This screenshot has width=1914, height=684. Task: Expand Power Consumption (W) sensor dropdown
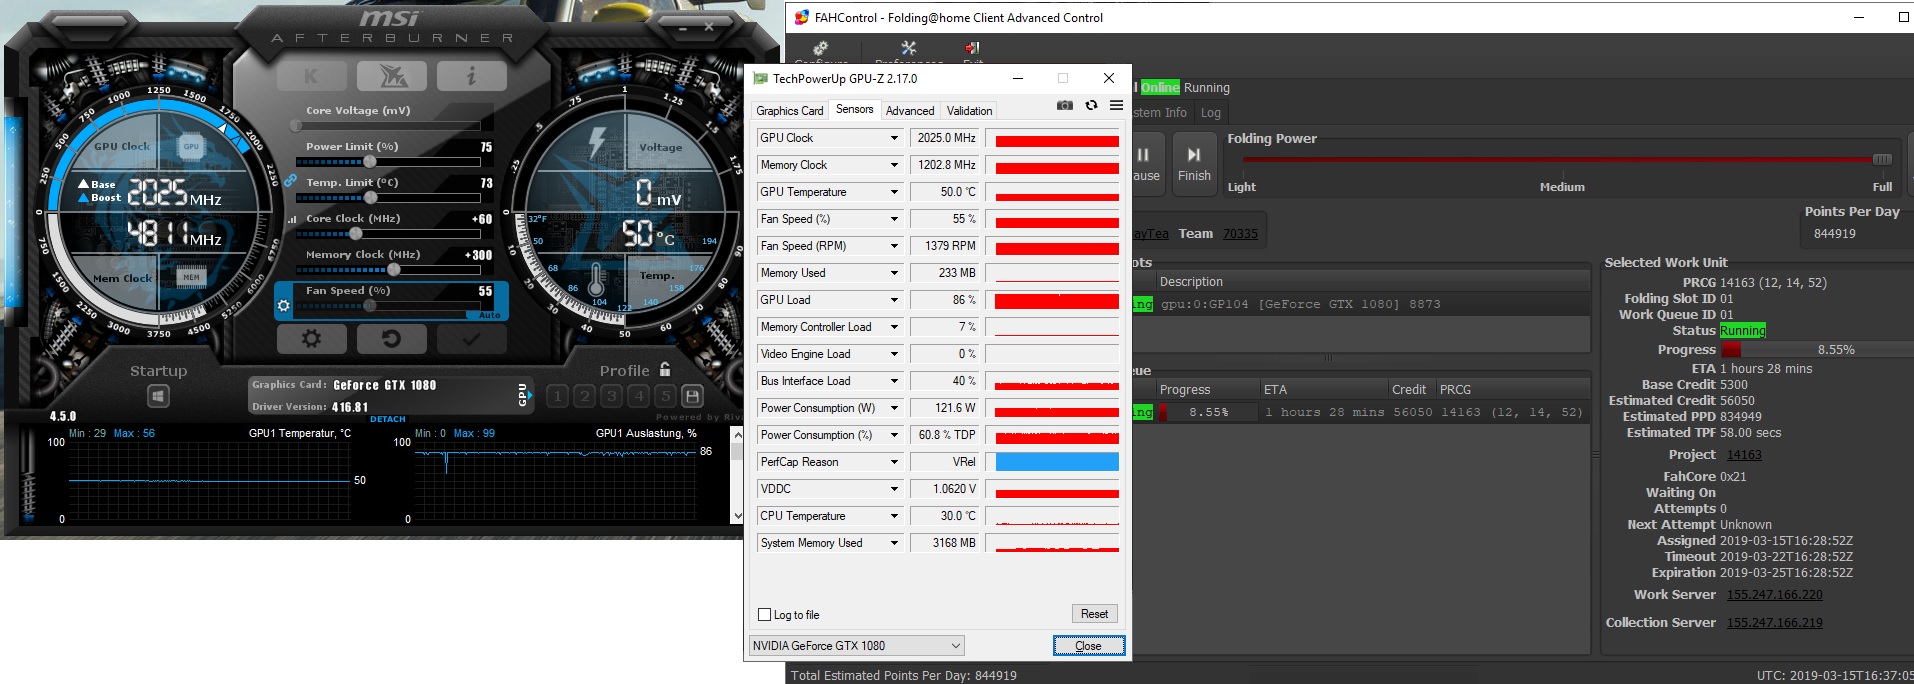[894, 408]
